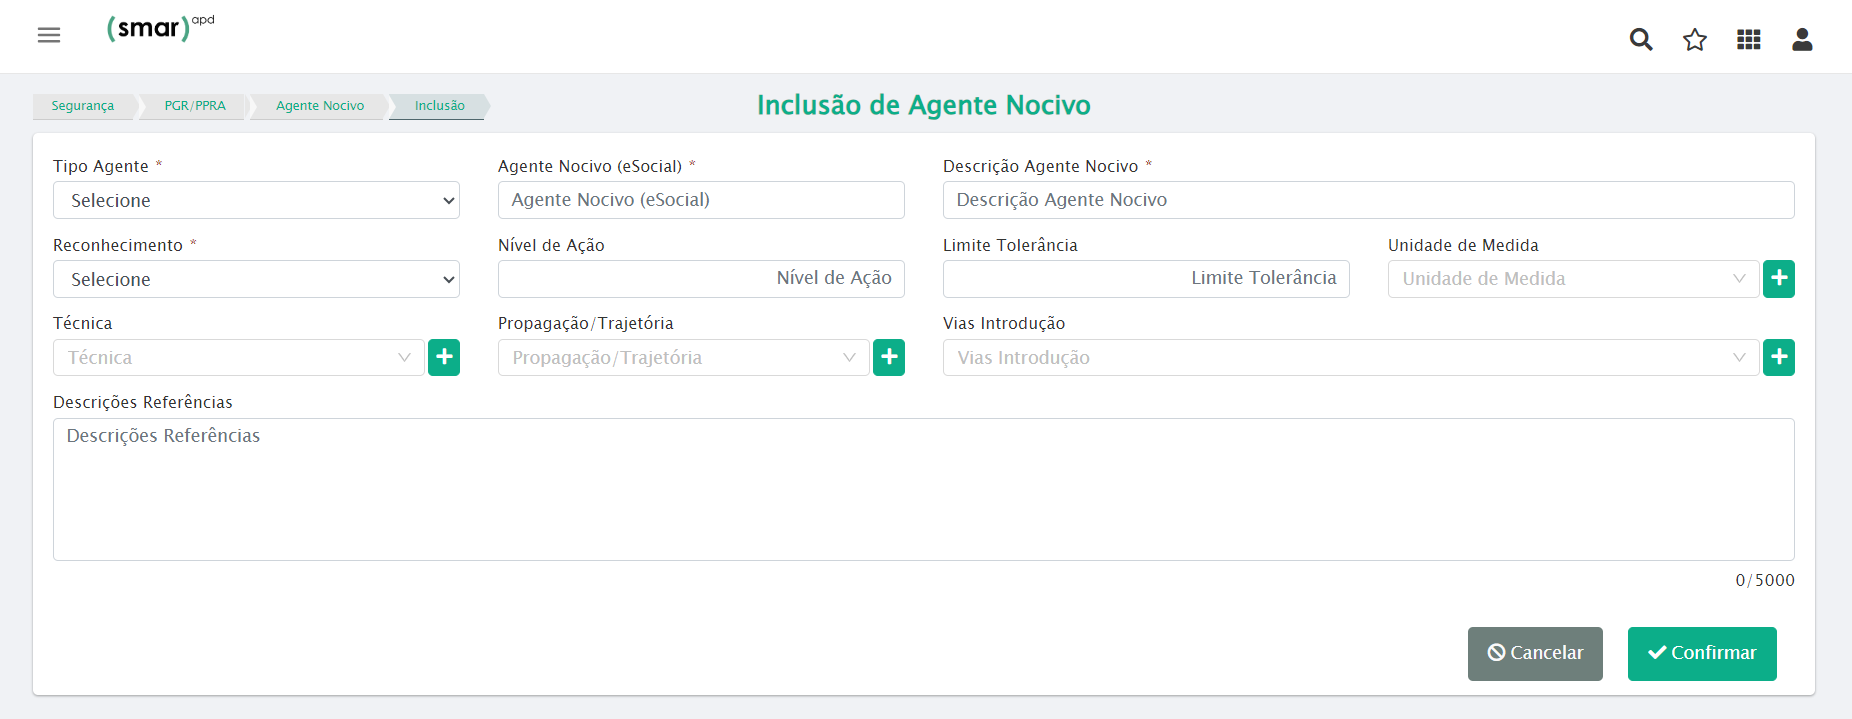1852x719 pixels.
Task: Click the search magnifier icon
Action: pyautogui.click(x=1640, y=40)
